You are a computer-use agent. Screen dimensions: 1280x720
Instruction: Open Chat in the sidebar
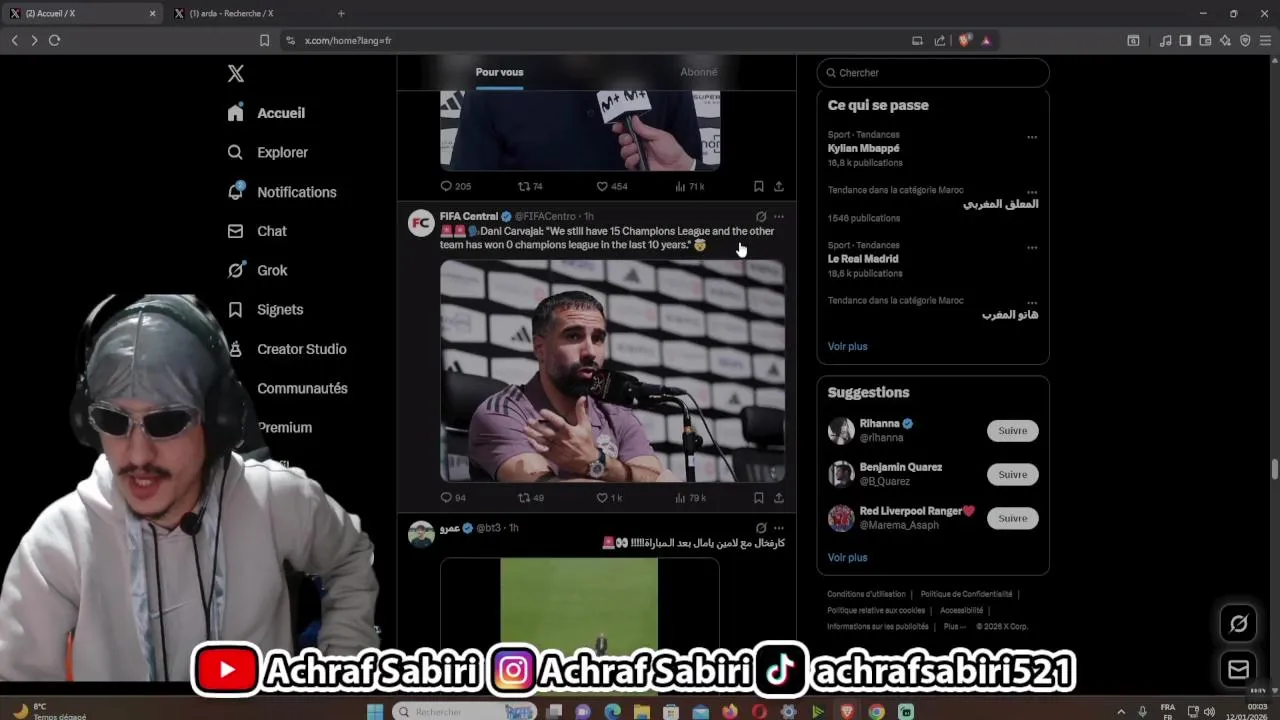tap(257, 231)
